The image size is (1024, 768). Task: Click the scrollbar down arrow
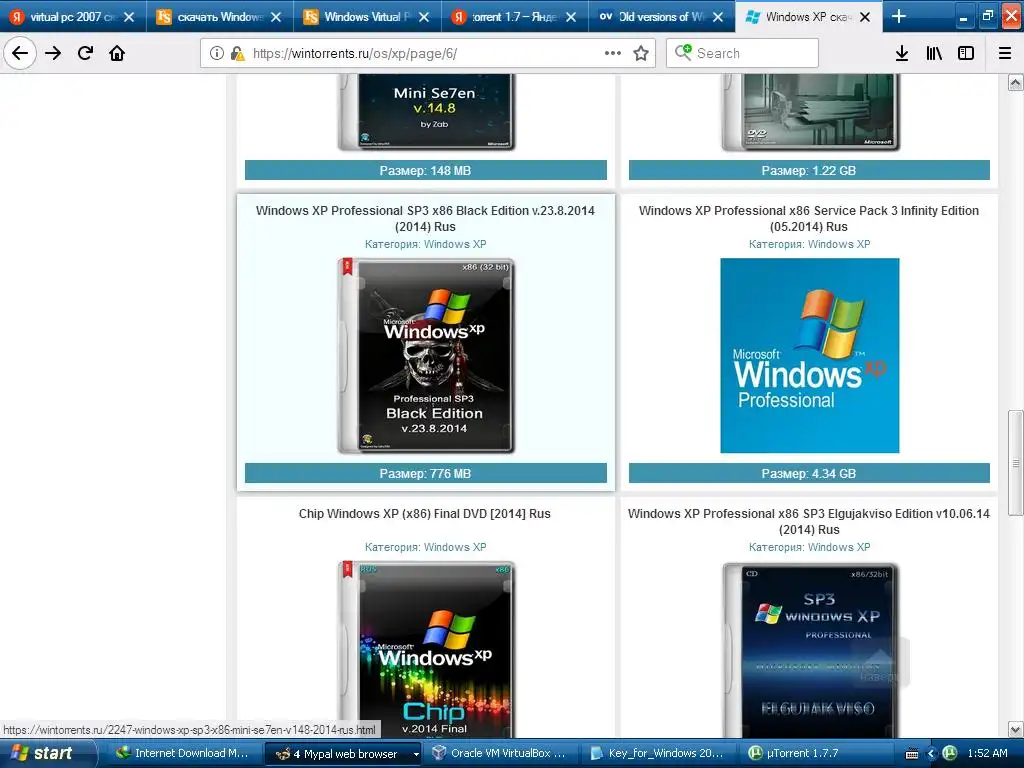pyautogui.click(x=1016, y=729)
